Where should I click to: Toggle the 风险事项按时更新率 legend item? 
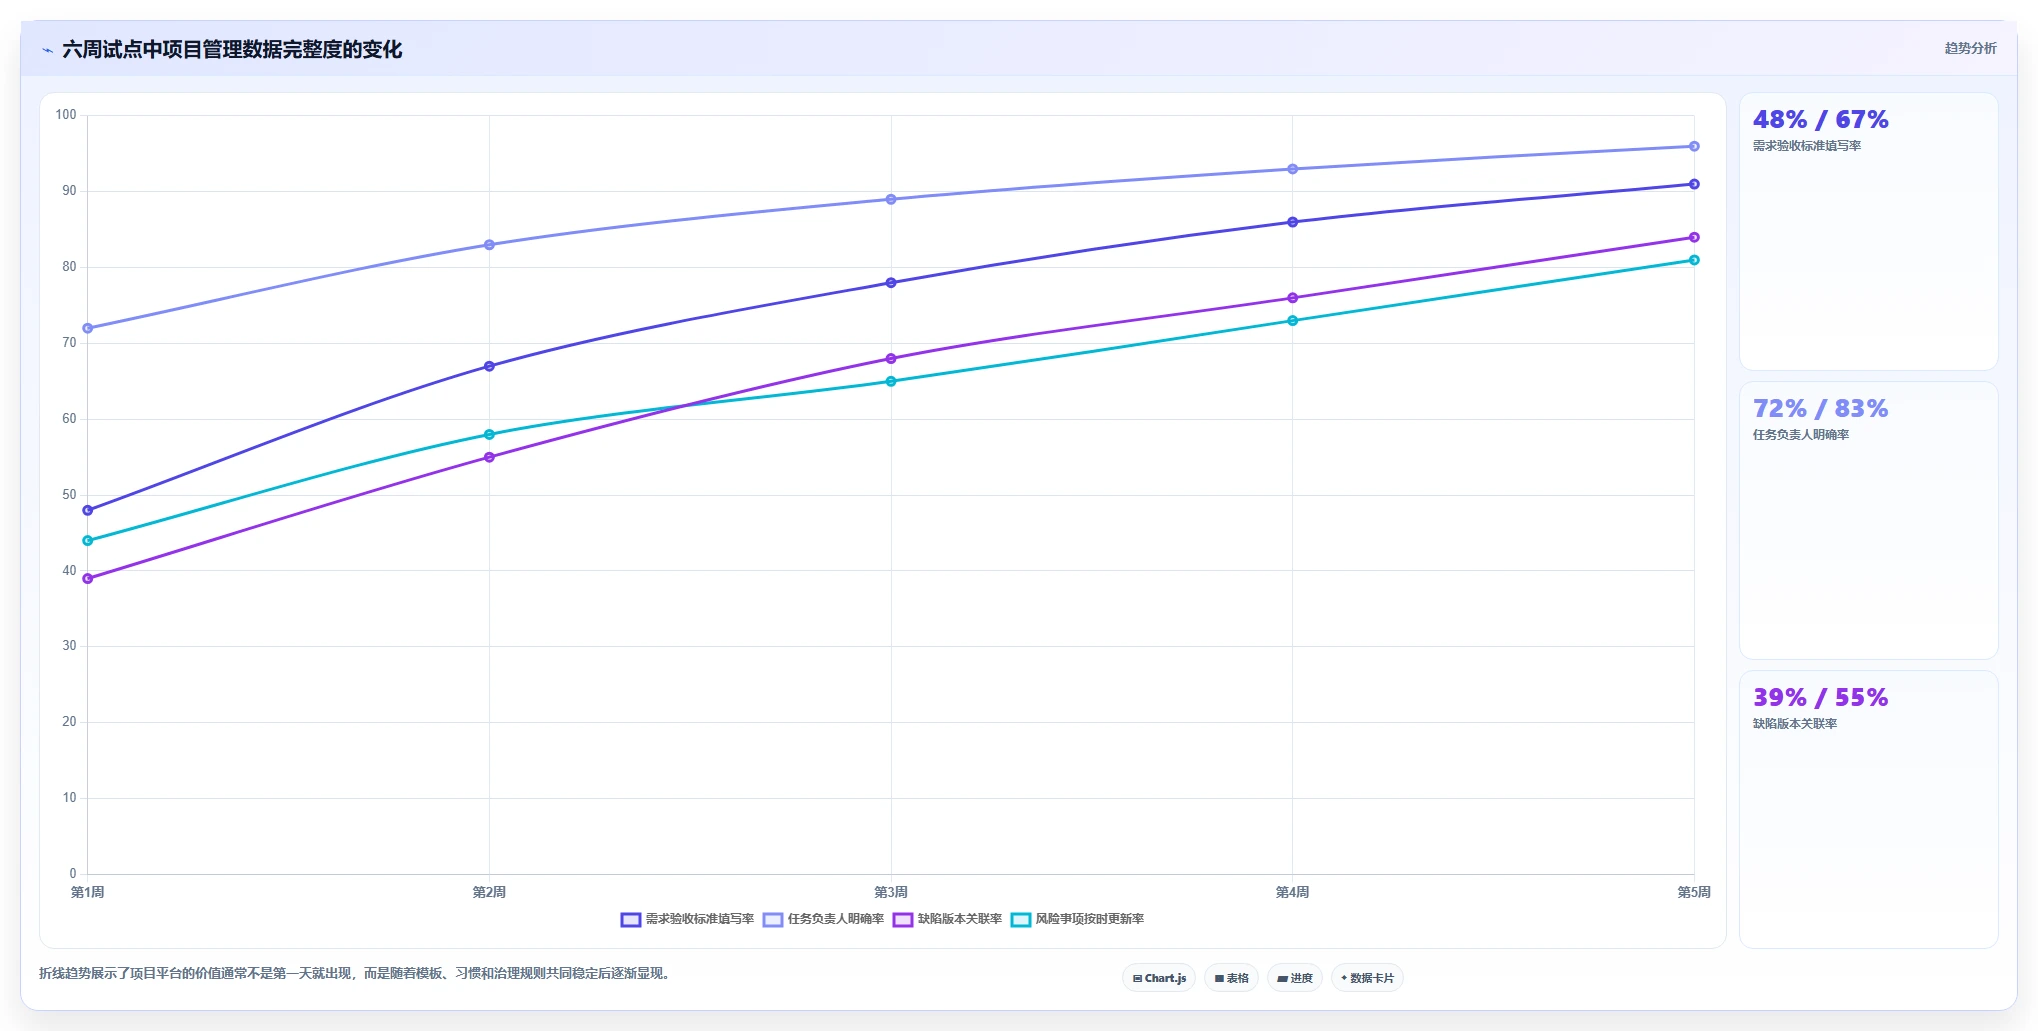[x=1077, y=919]
